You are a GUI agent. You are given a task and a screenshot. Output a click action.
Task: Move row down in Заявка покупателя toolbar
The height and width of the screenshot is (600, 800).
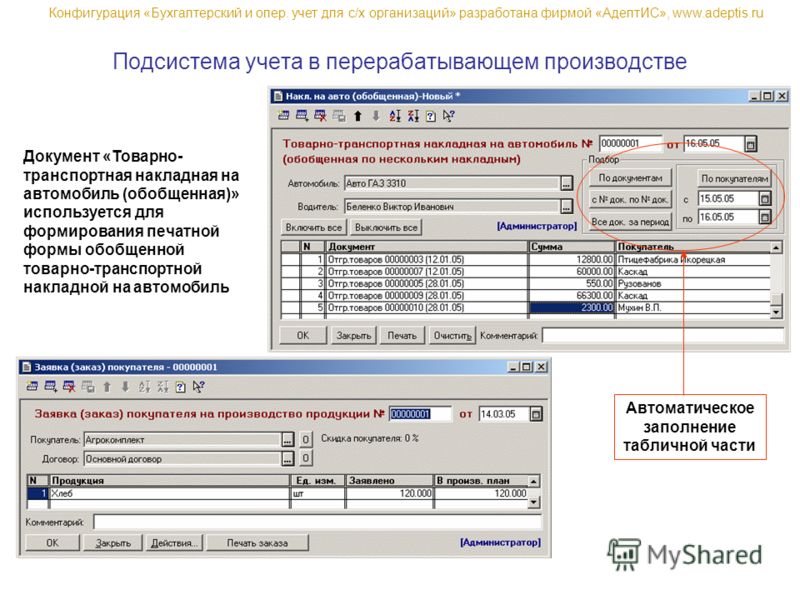125,387
